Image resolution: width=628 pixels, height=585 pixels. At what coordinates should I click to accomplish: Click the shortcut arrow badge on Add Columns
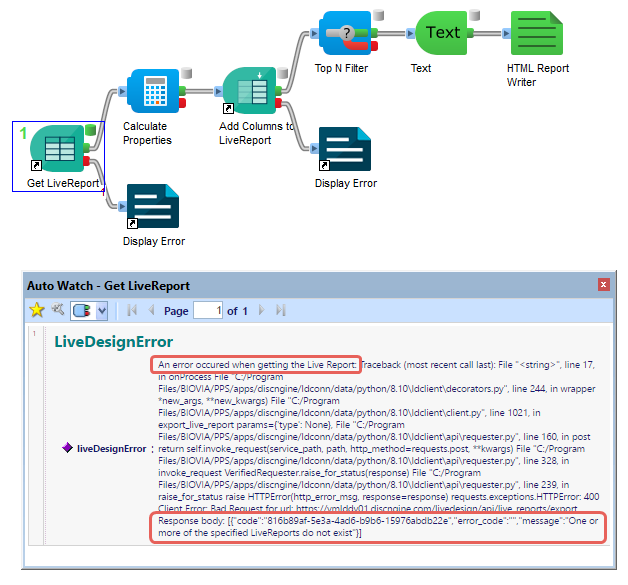coord(228,109)
